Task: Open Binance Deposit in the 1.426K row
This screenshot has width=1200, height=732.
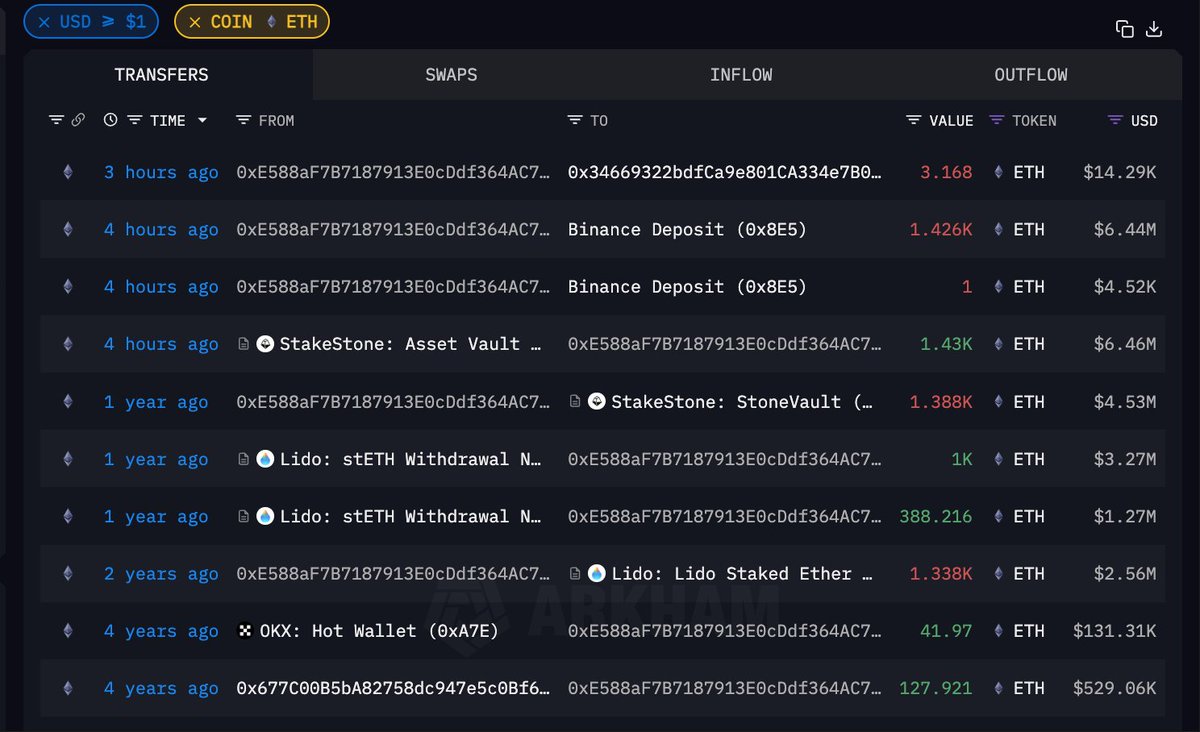Action: pyautogui.click(x=687, y=229)
